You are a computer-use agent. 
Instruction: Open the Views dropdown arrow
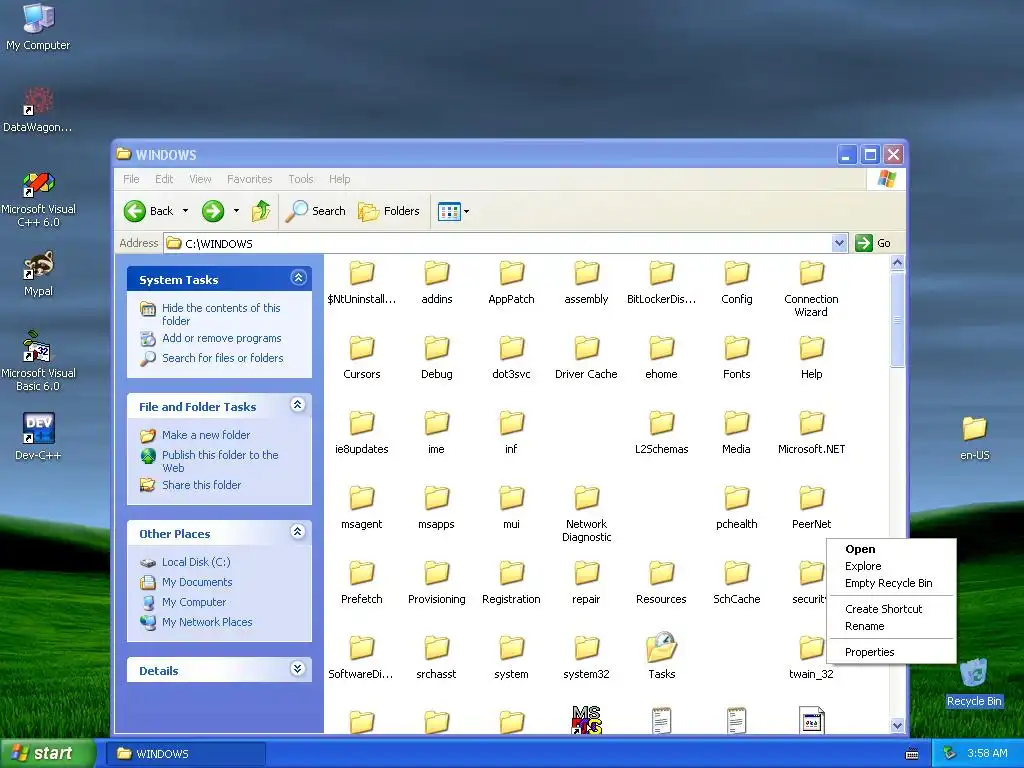(x=466, y=211)
